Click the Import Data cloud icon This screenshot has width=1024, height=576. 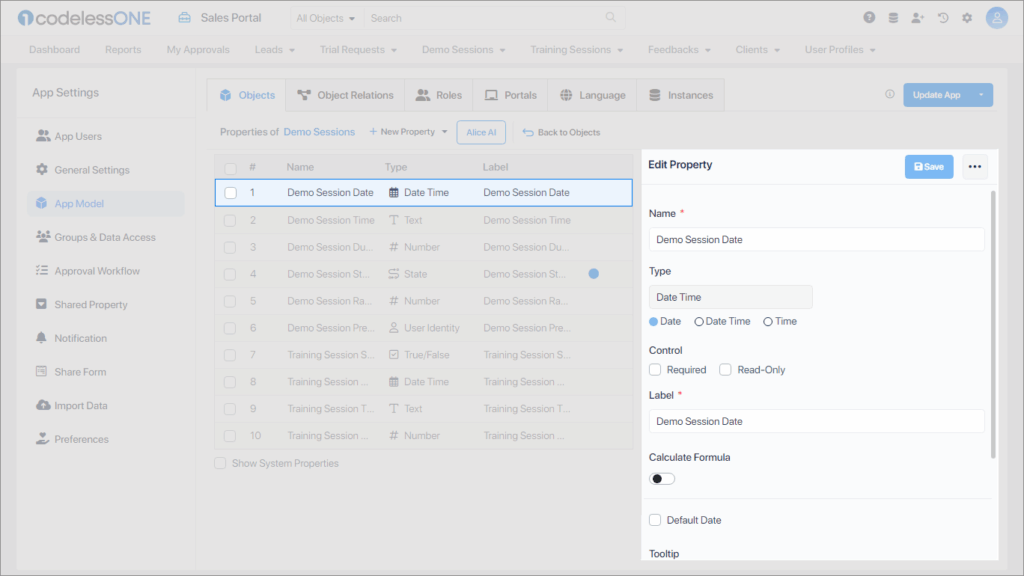pos(43,405)
